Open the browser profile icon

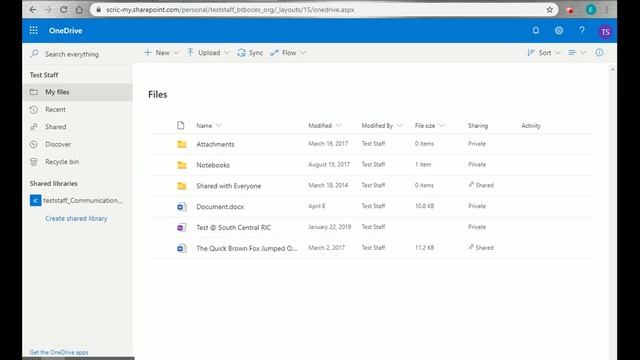(x=591, y=9)
